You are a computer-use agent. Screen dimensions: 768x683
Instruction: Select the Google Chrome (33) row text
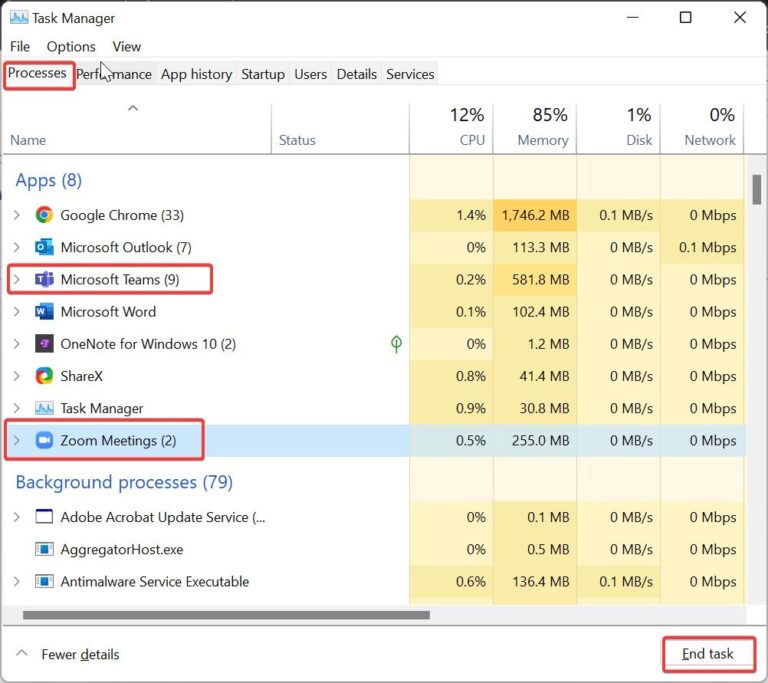coord(122,215)
